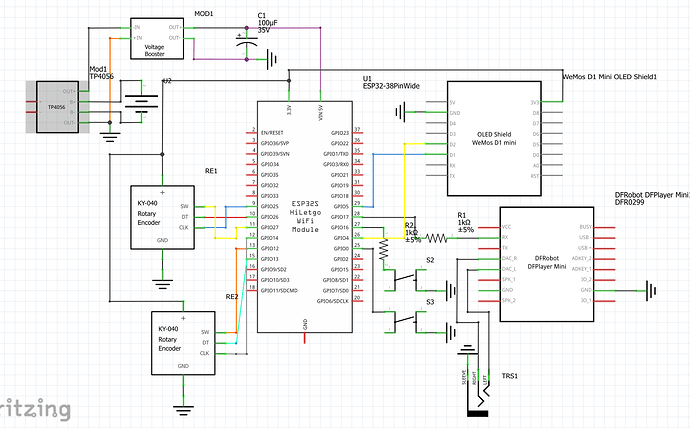Select the vertical resistor R2 symbol
Image resolution: width=690 pixels, height=428 pixels.
pos(384,249)
